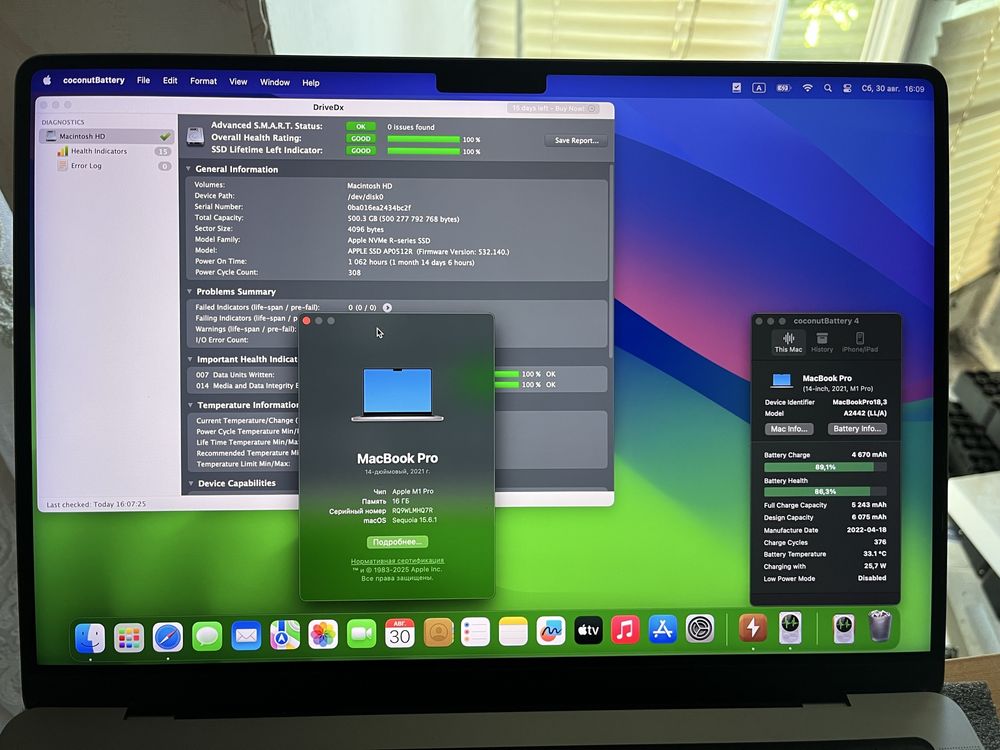Click the DriveDx vertical scrollbar
This screenshot has width=1000, height=750.
[x=611, y=261]
